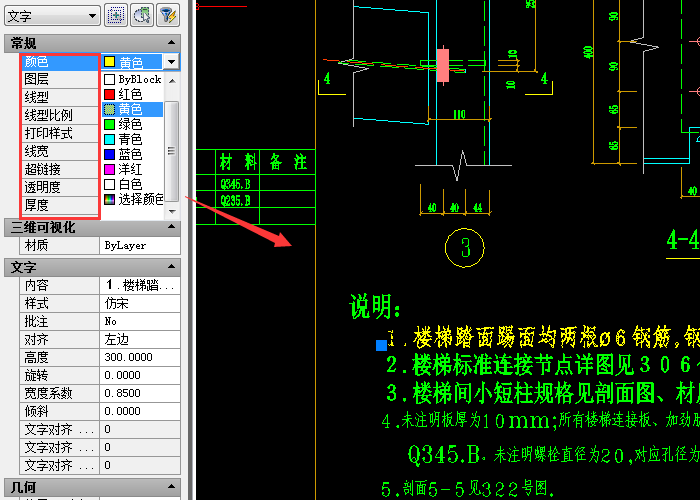The width and height of the screenshot is (700, 500).
Task: Choose ByBlock in the color list
Action: coord(133,79)
